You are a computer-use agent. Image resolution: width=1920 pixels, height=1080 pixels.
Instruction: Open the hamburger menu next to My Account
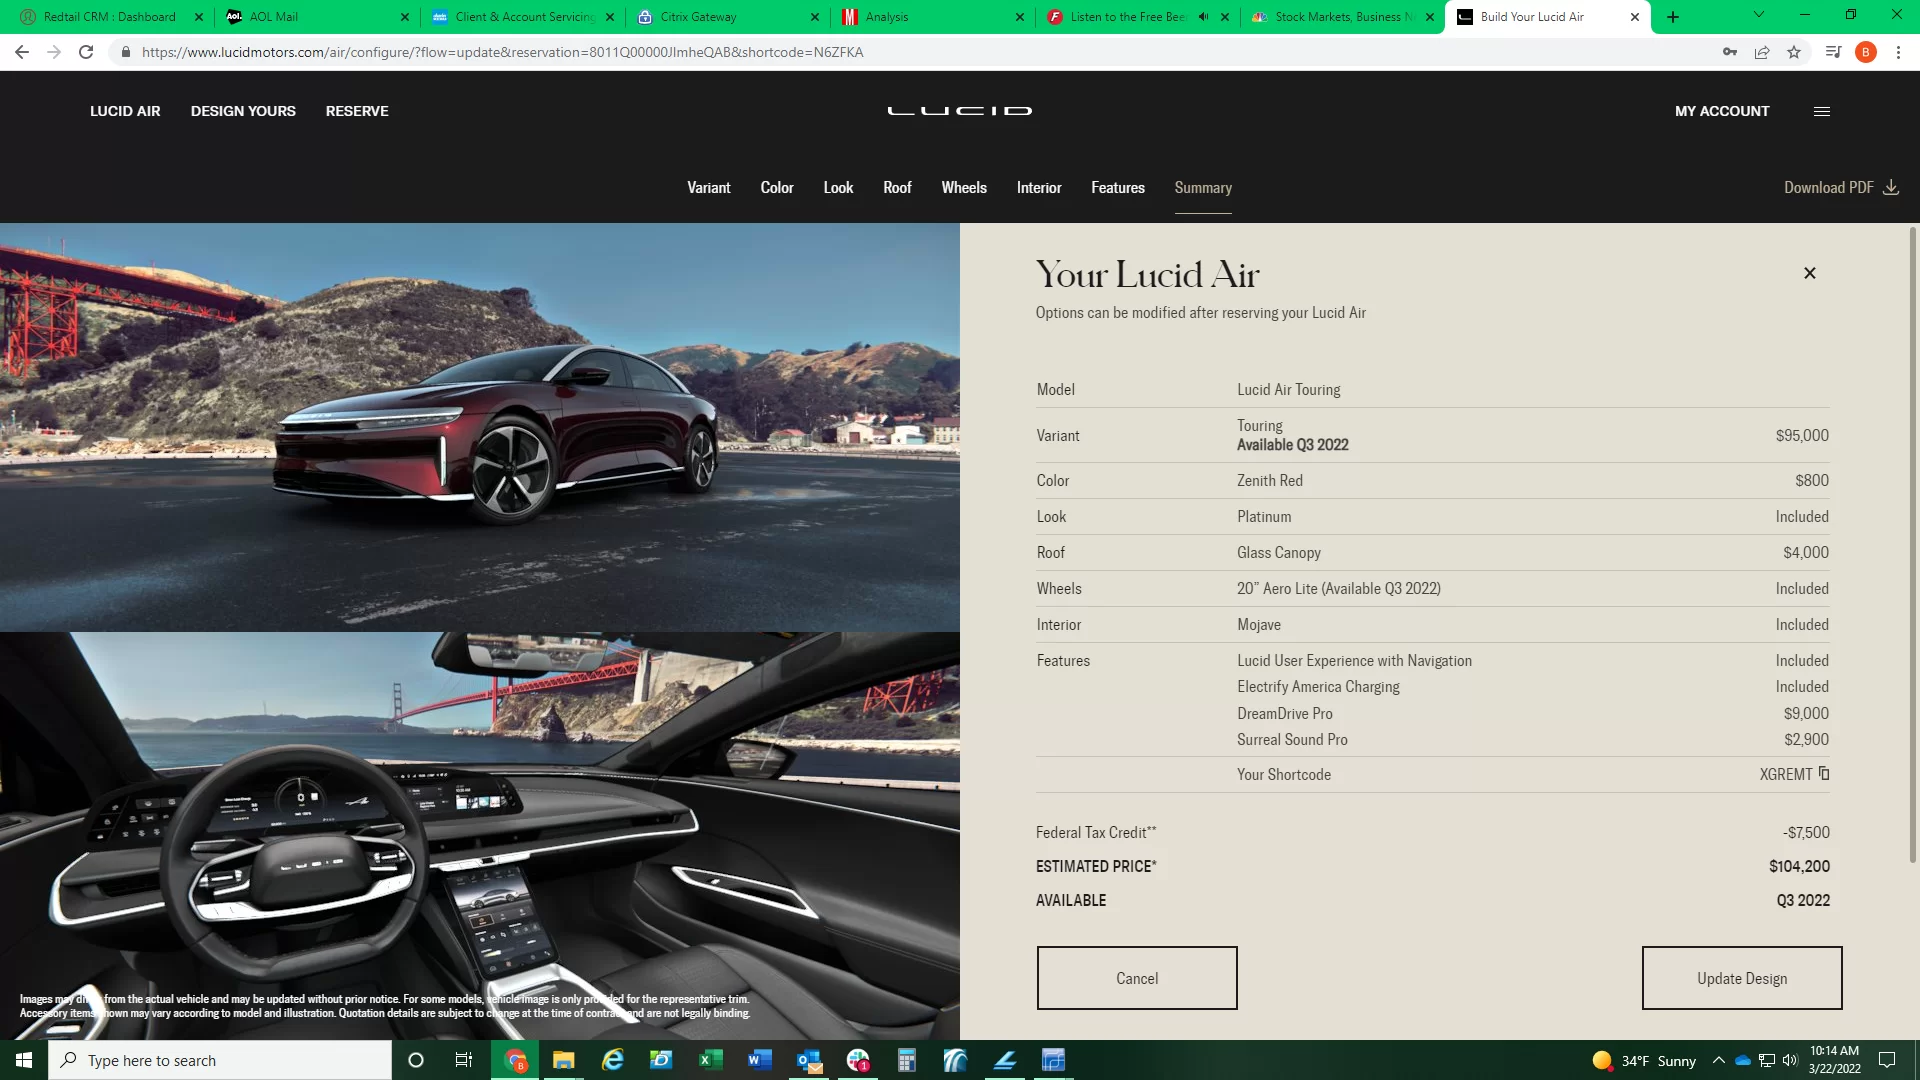(1822, 111)
